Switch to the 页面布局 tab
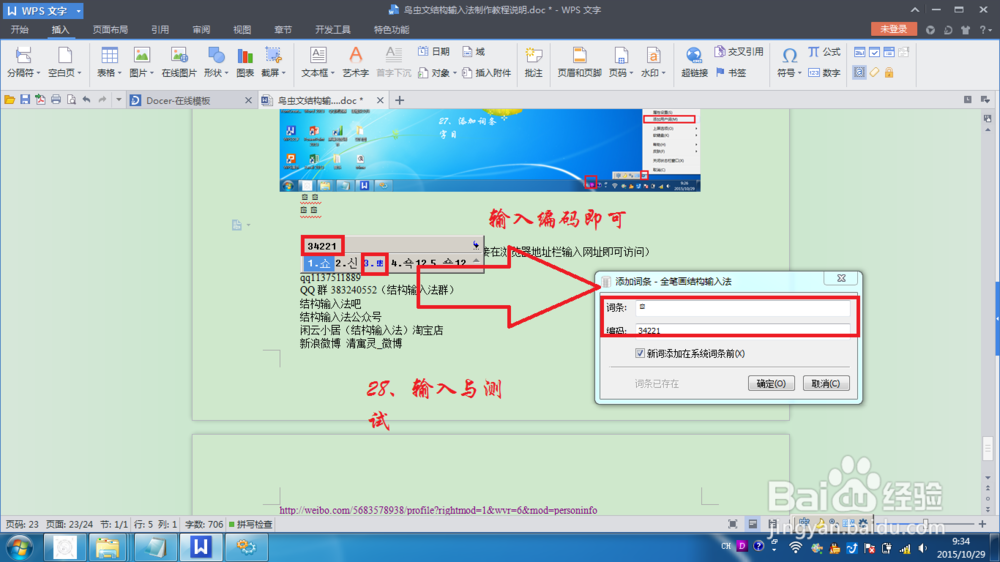Screen dimensions: 1000x562 point(110,29)
